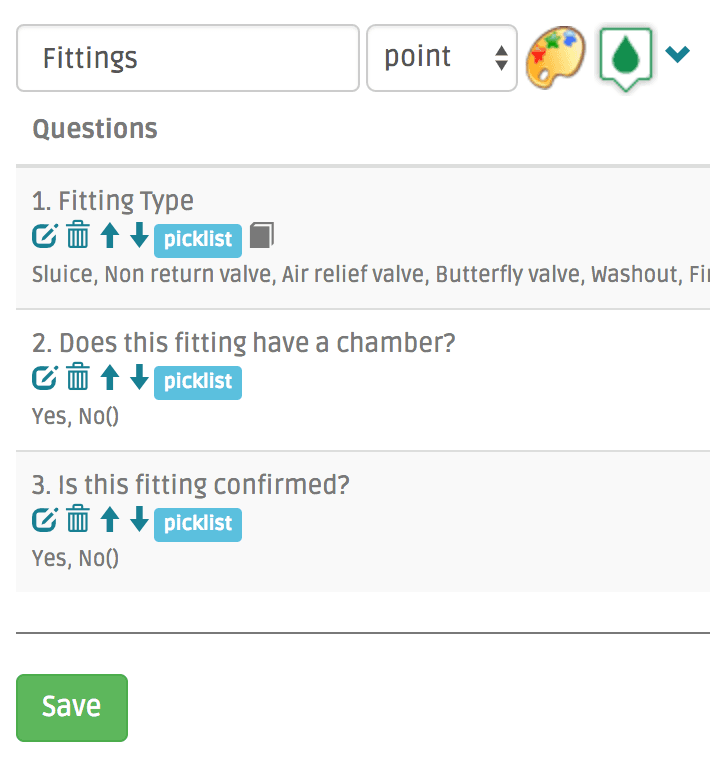This screenshot has height=764, width=710.
Task: Move fitting confirmed question up
Action: pyautogui.click(x=110, y=521)
